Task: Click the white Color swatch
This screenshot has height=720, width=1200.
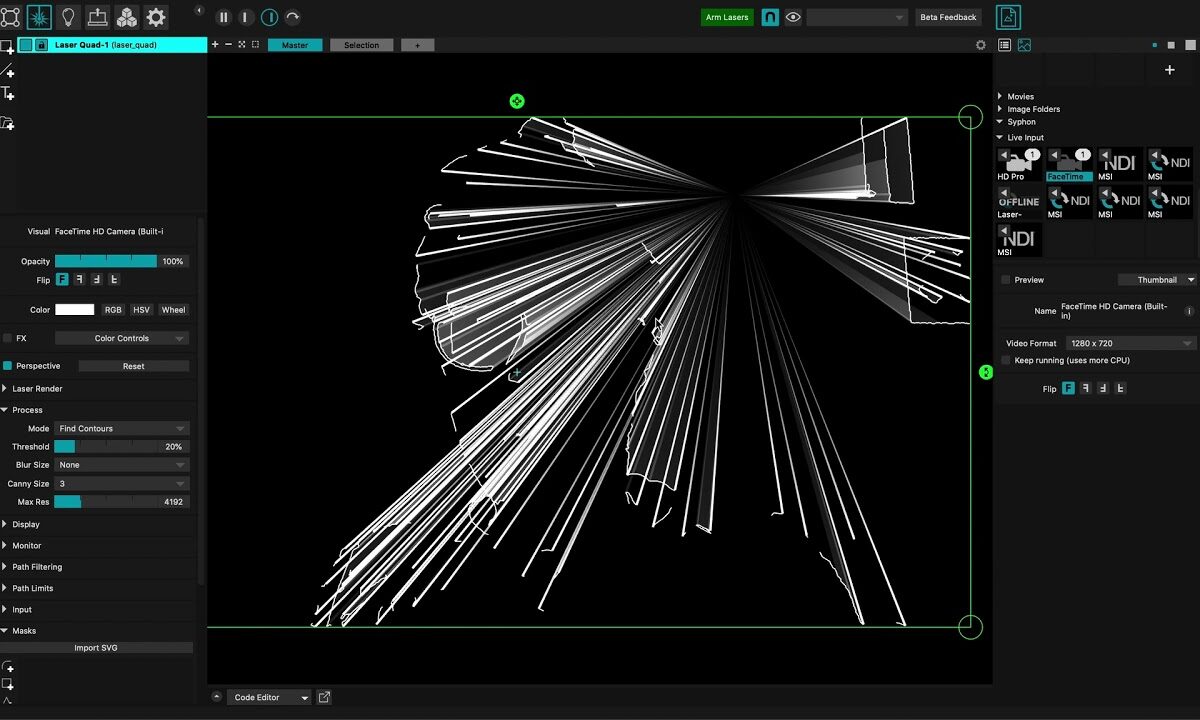Action: click(x=75, y=310)
